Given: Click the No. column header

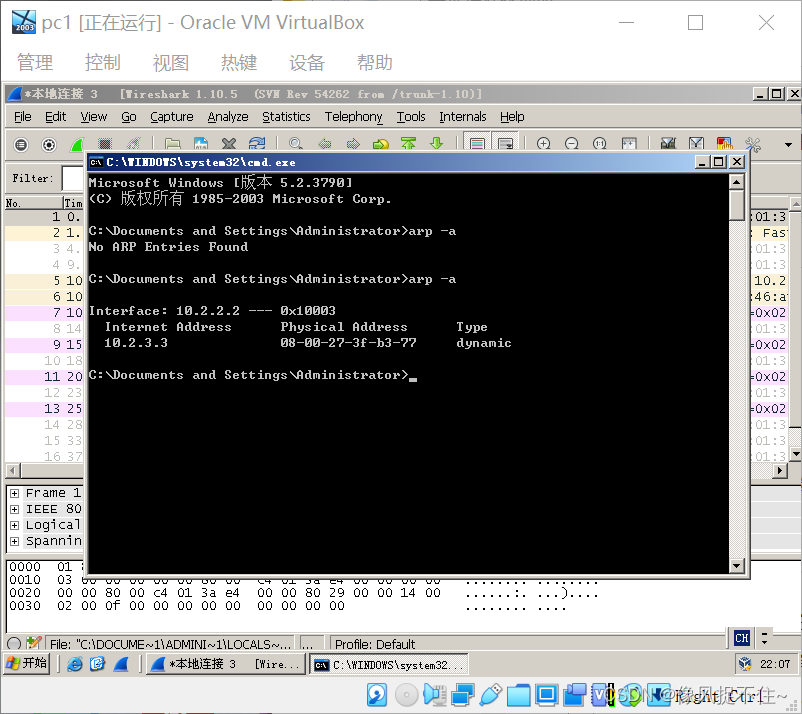Looking at the screenshot, I should click(x=34, y=203).
